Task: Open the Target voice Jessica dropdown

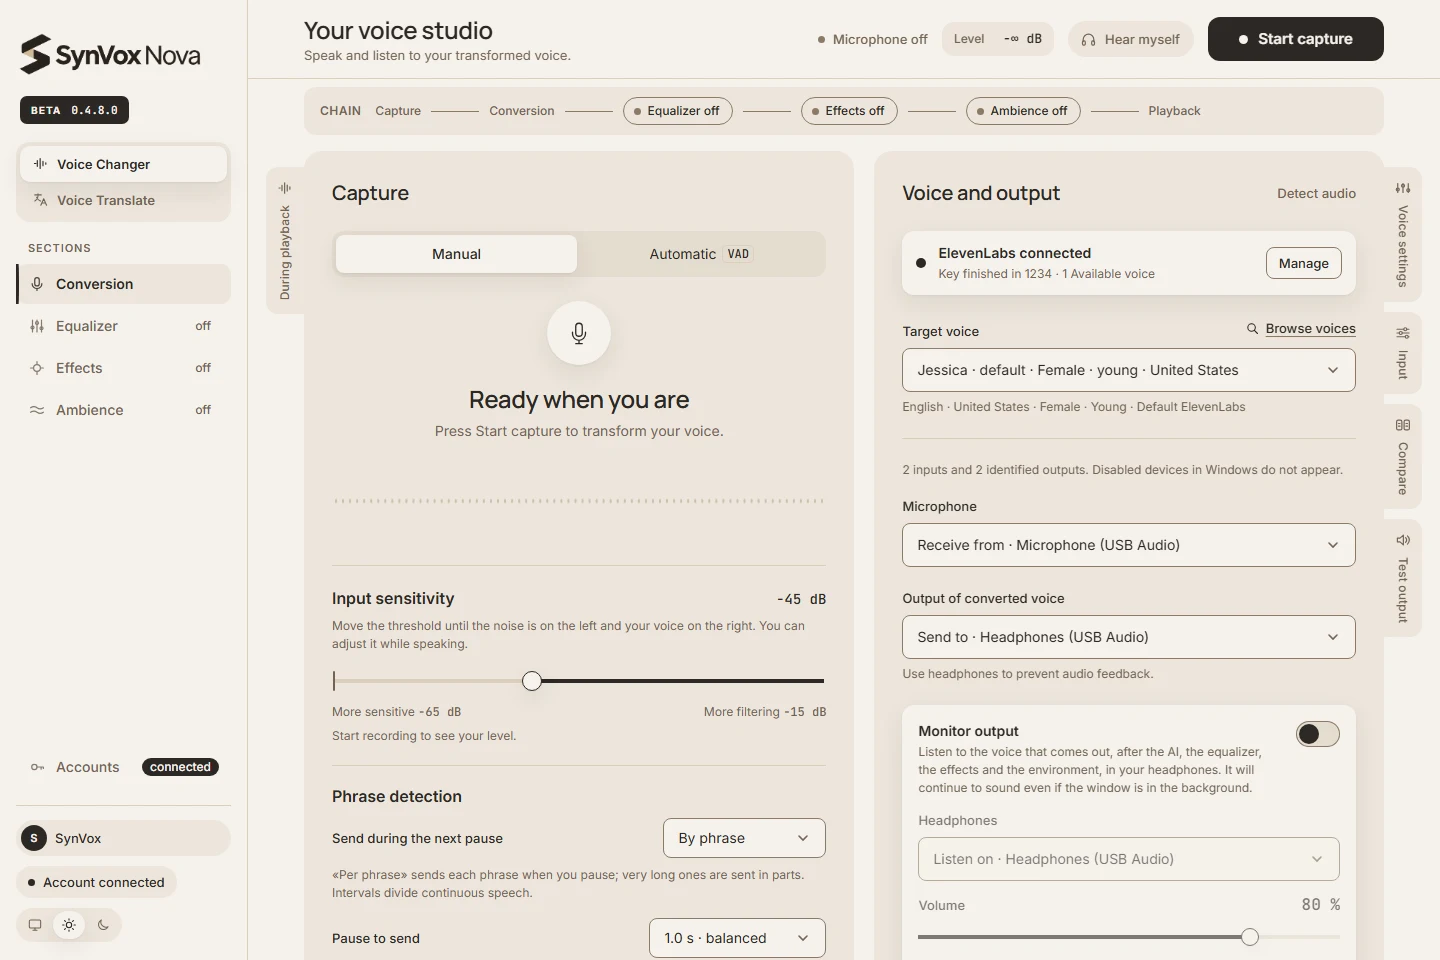Action: coord(1129,370)
